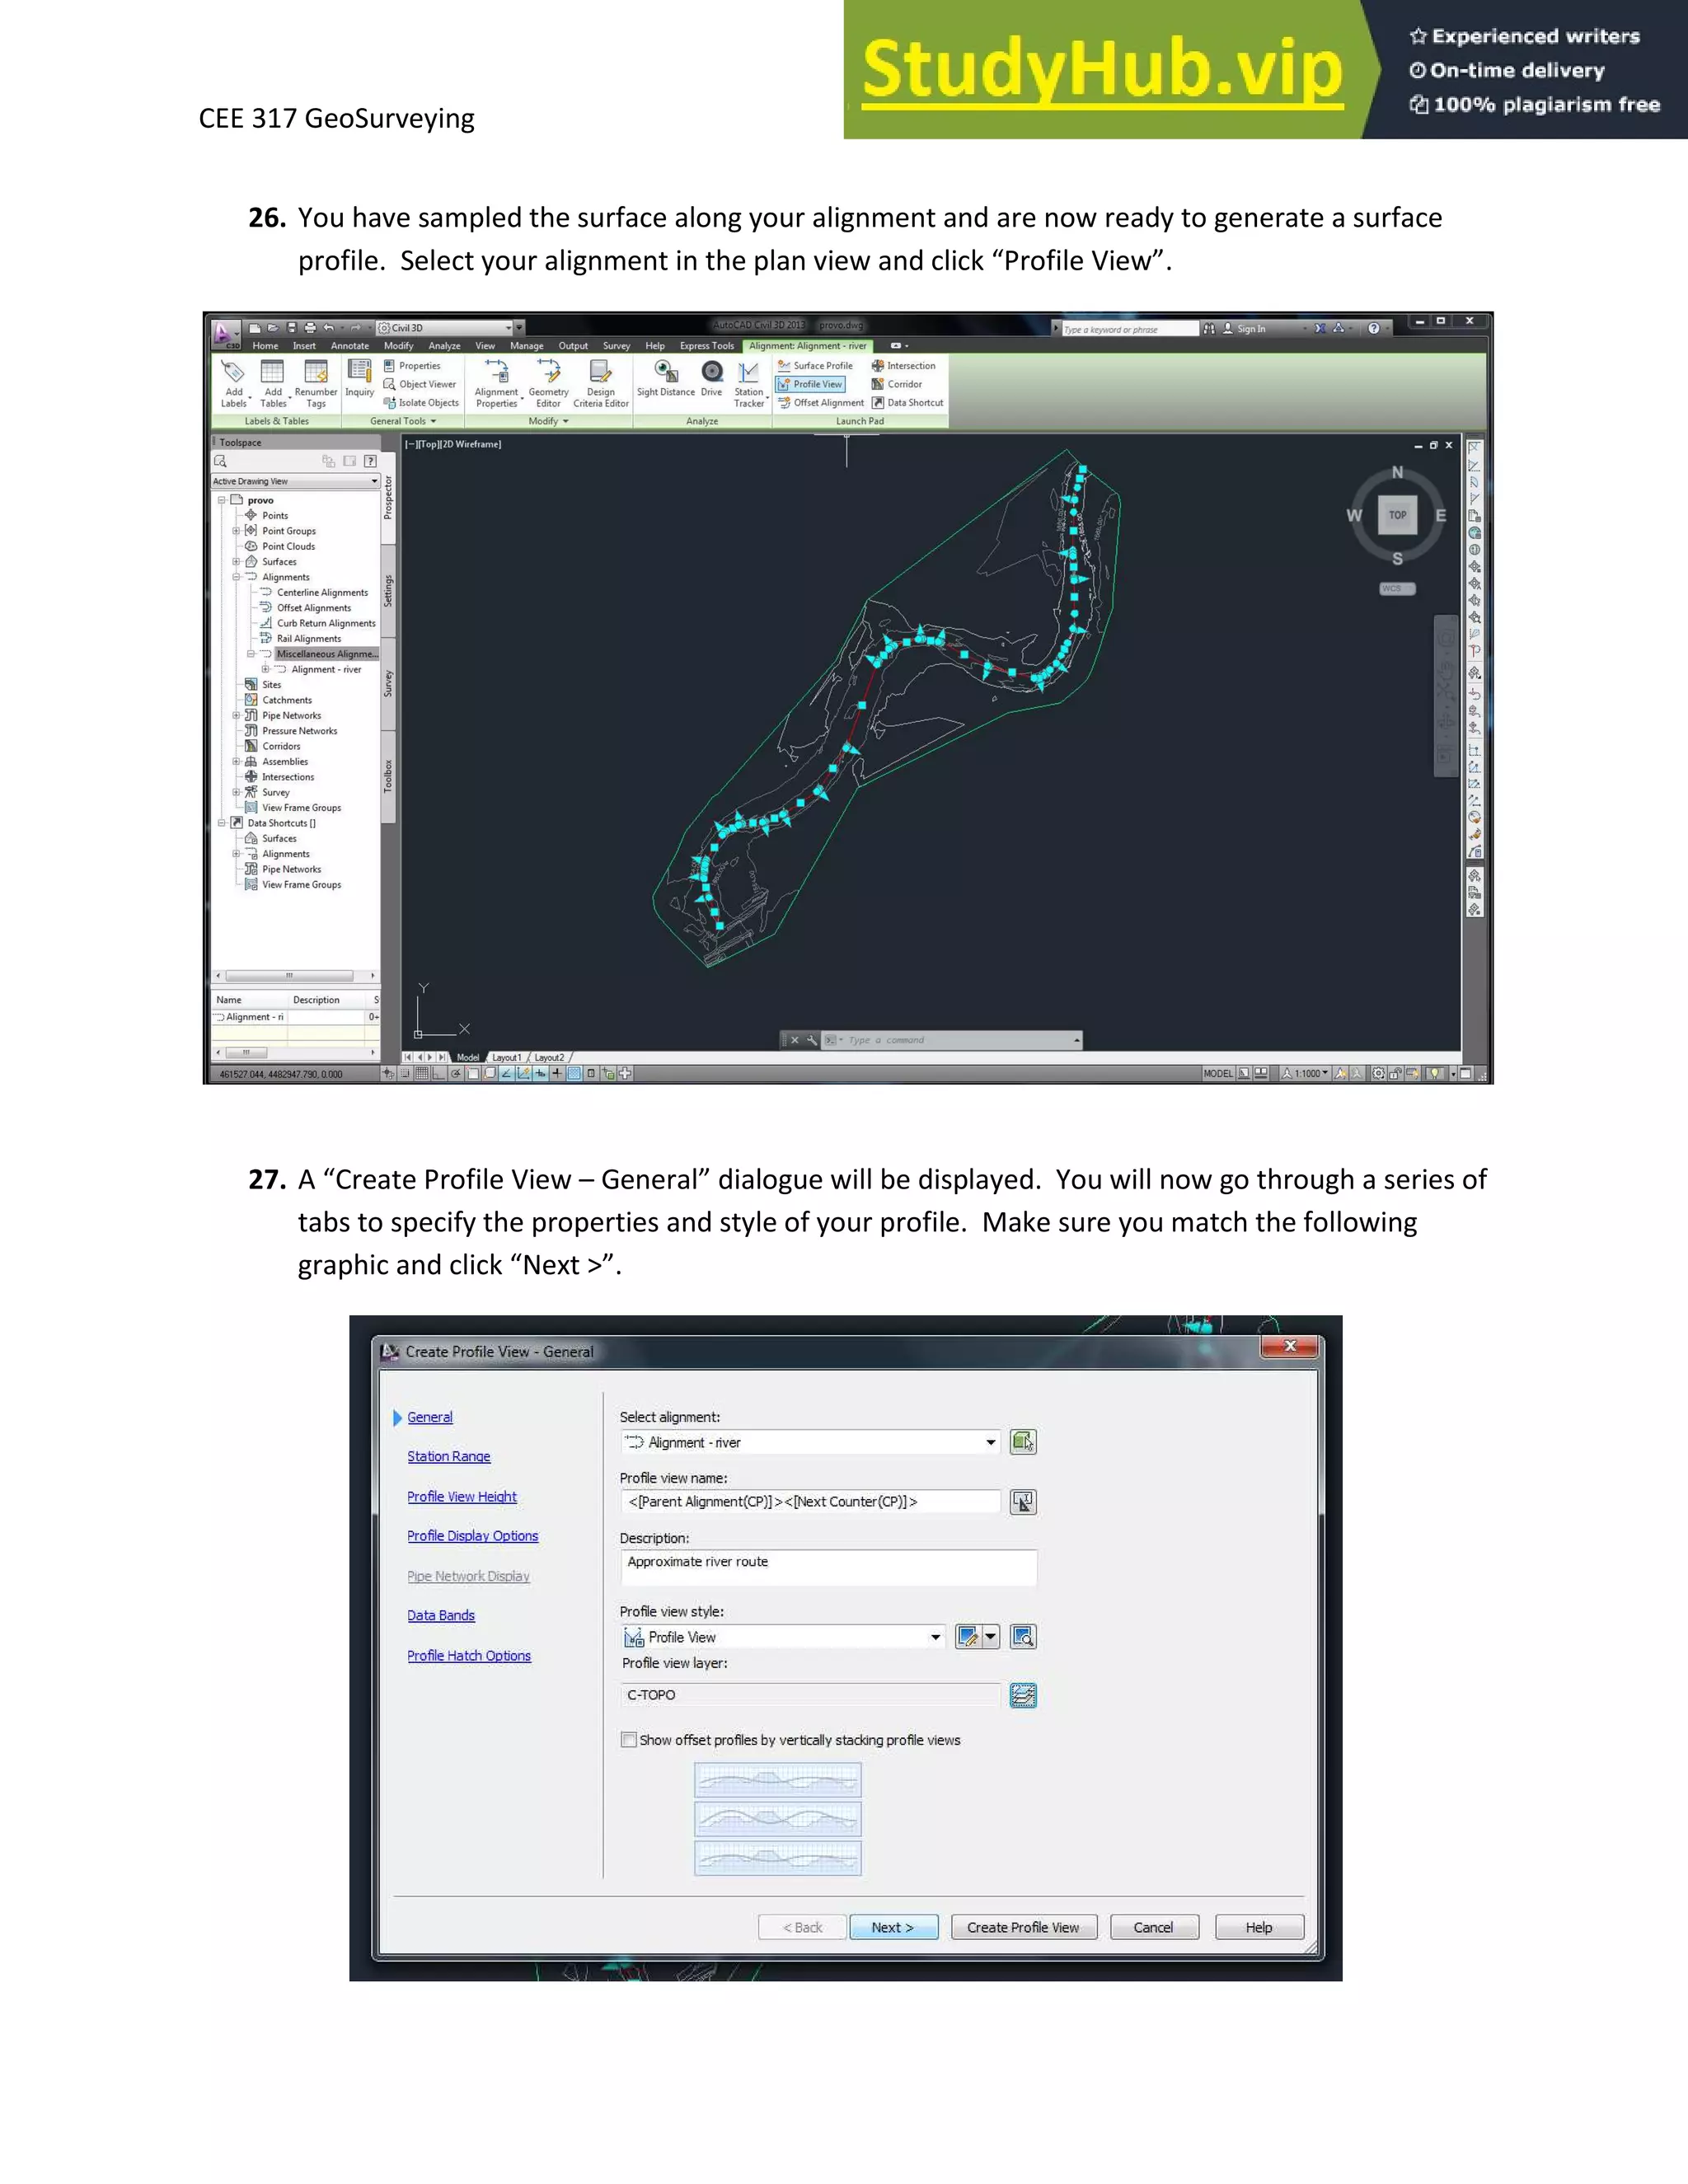Launch the Geometry Editor
Image resolution: width=1688 pixels, height=2184 pixels.
[x=548, y=384]
